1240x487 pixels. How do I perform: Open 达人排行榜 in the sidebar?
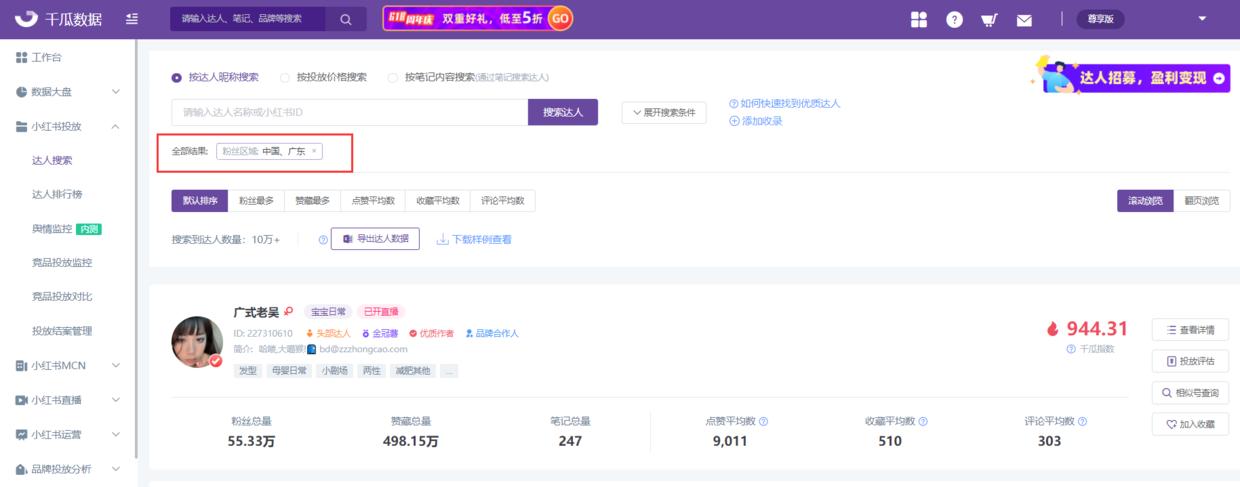57,194
